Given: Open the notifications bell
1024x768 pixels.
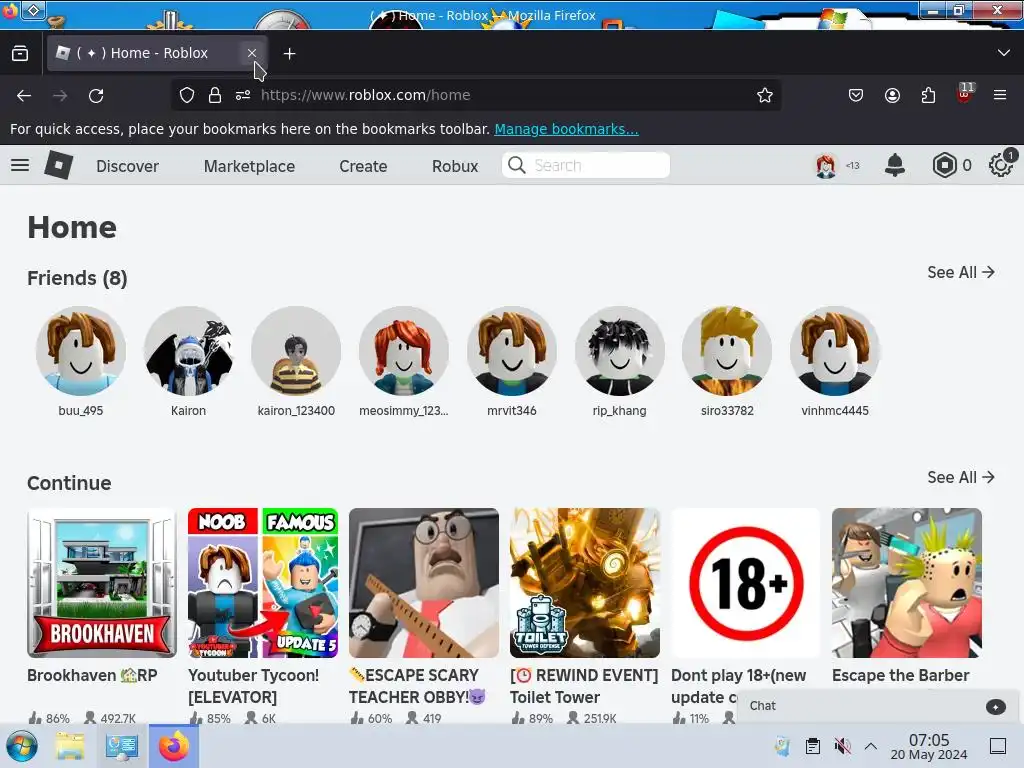Looking at the screenshot, I should 895,165.
